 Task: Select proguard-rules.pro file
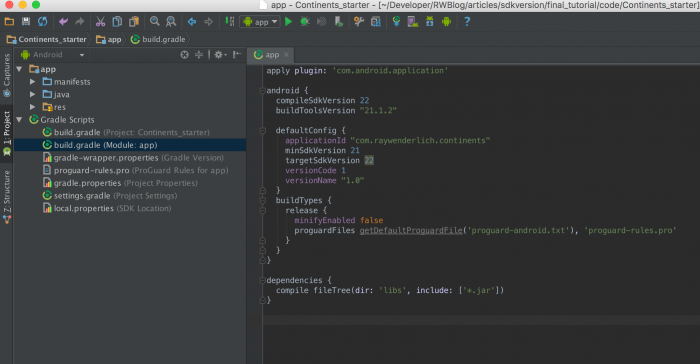click(x=129, y=171)
